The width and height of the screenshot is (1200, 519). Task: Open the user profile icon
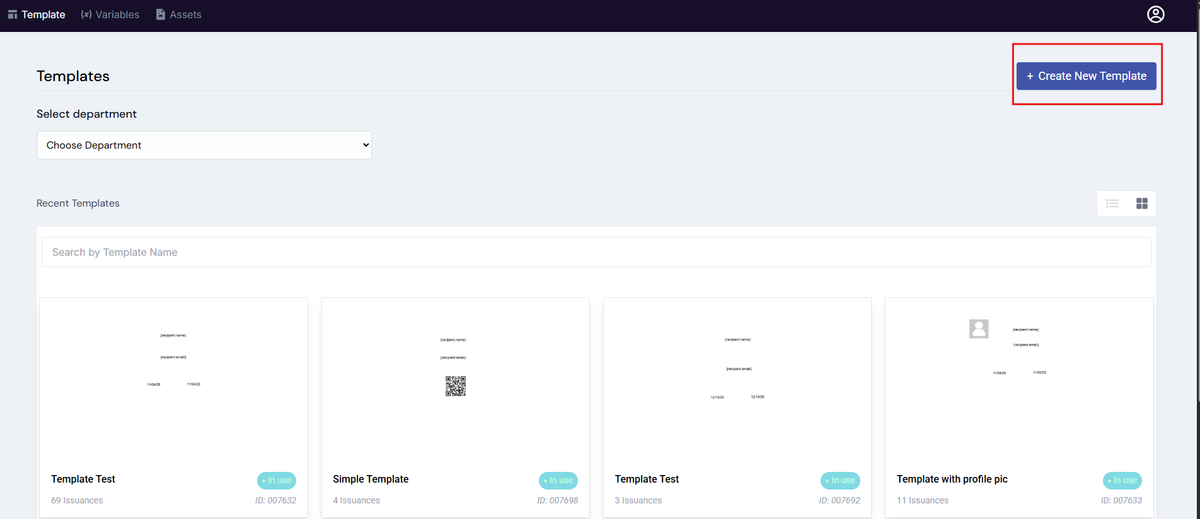1156,15
